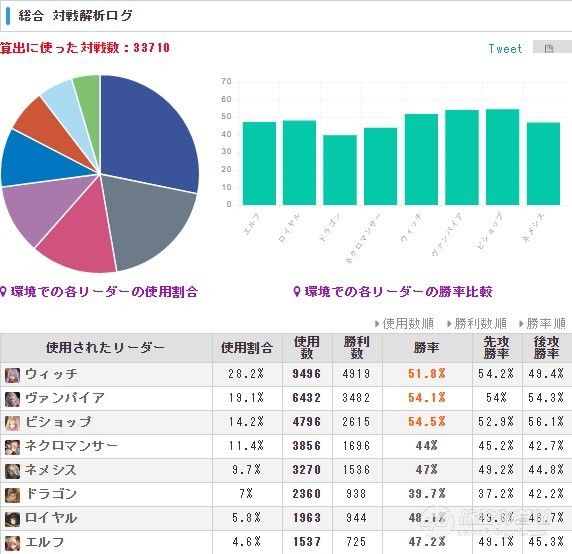Click the ドラゴン leader portrait icon

pos(12,495)
